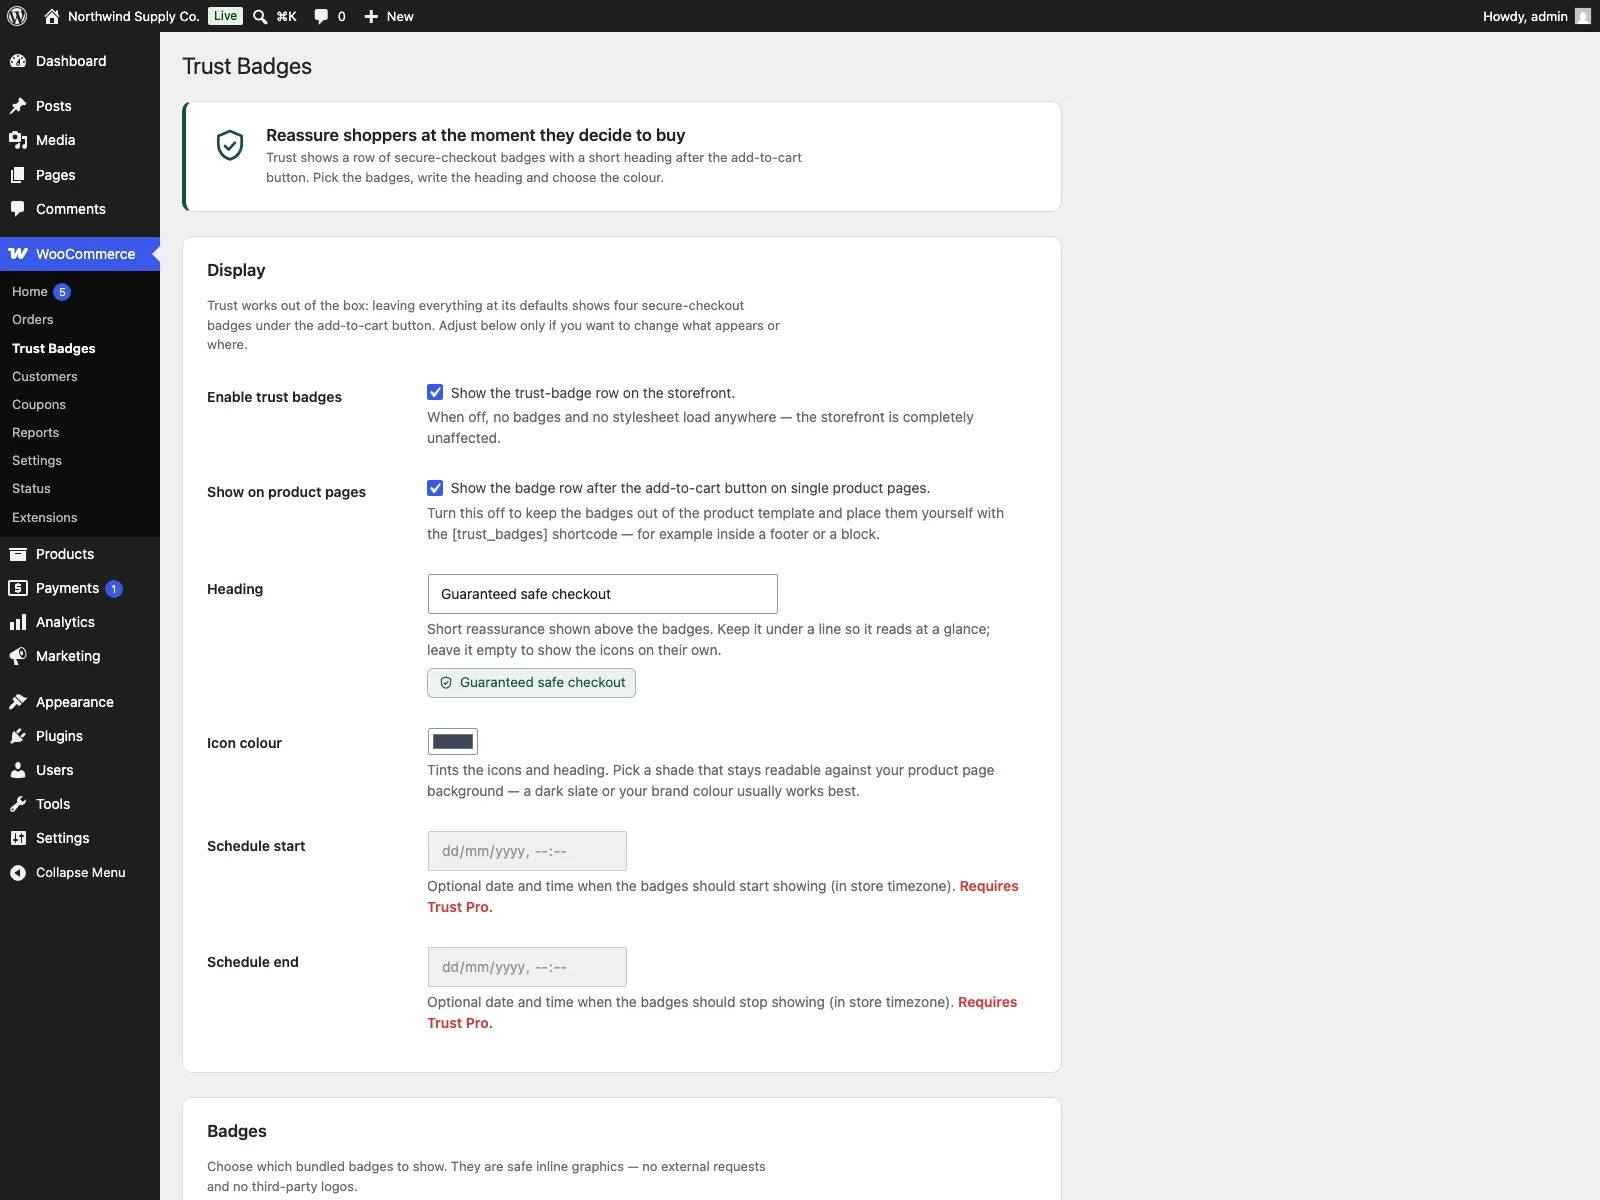Click the admin avatar icon

click(1583, 16)
